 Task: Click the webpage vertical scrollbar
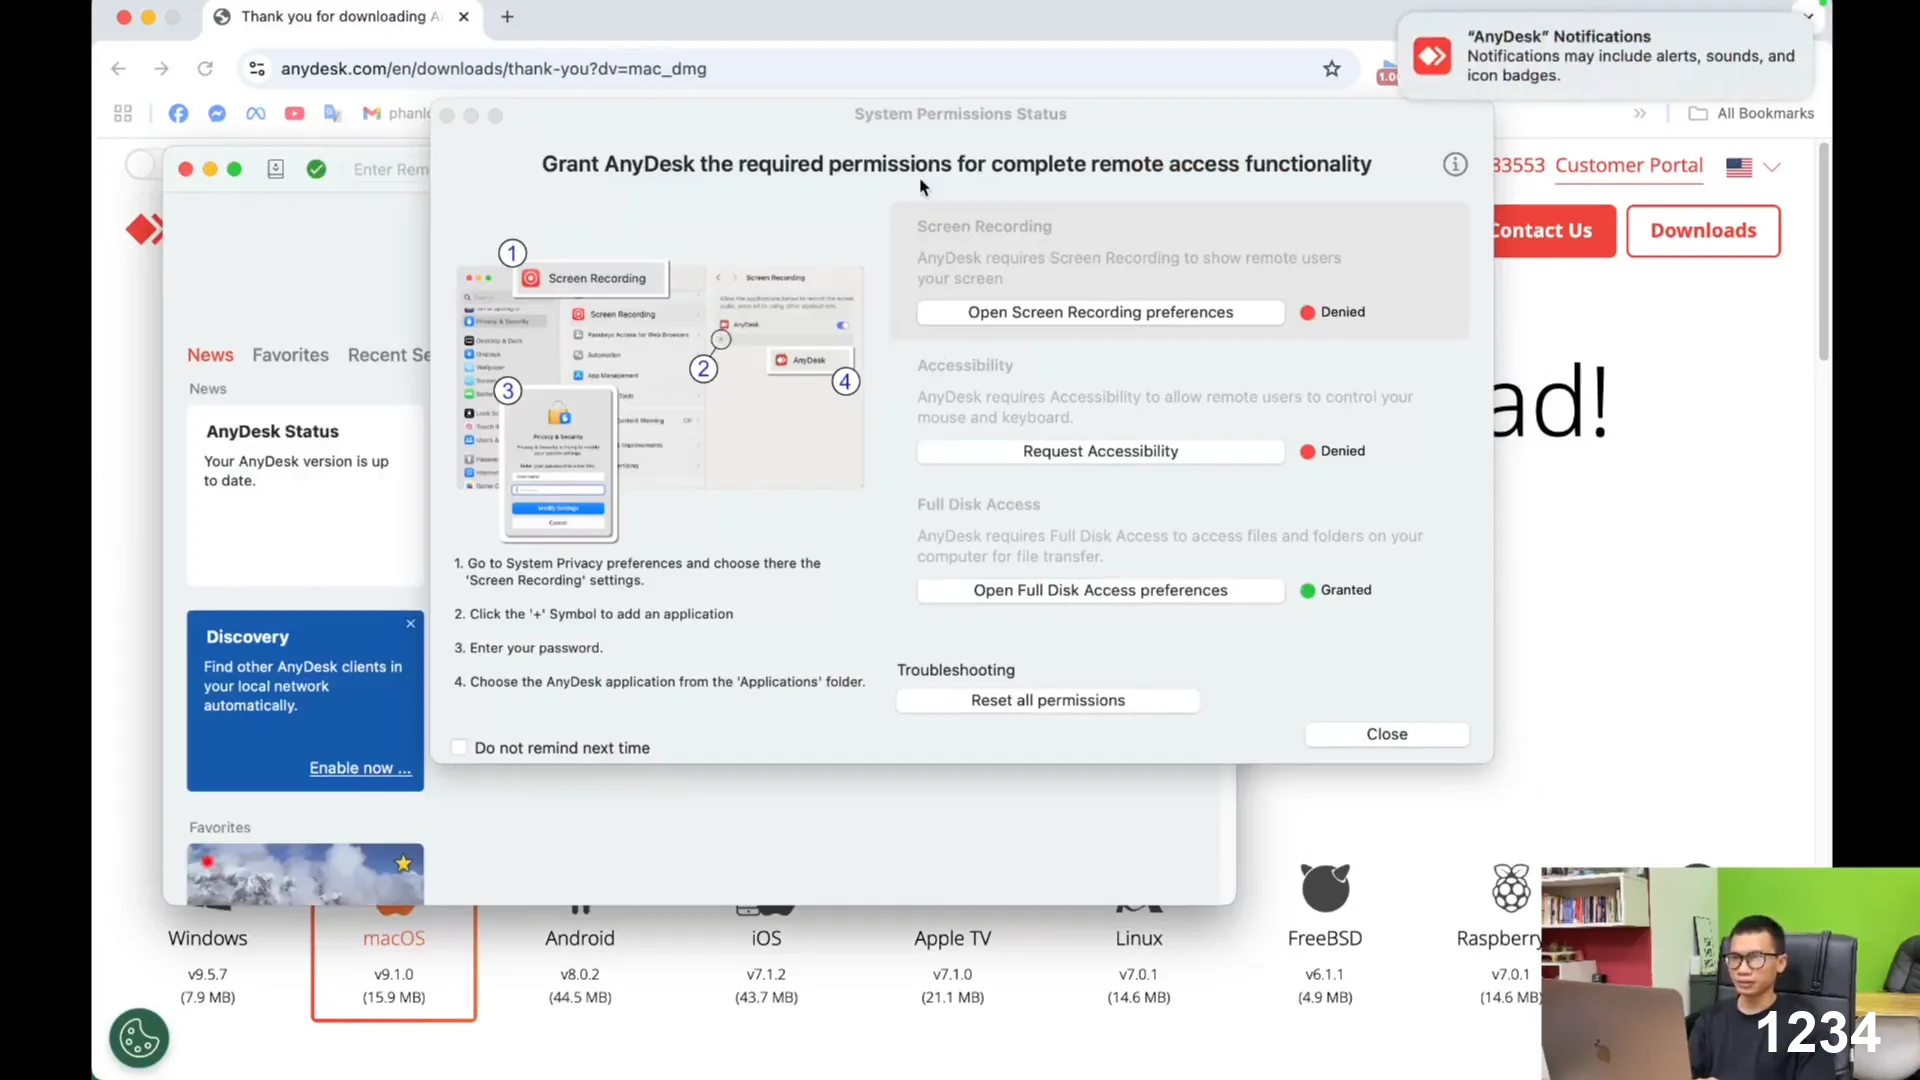[1824, 250]
